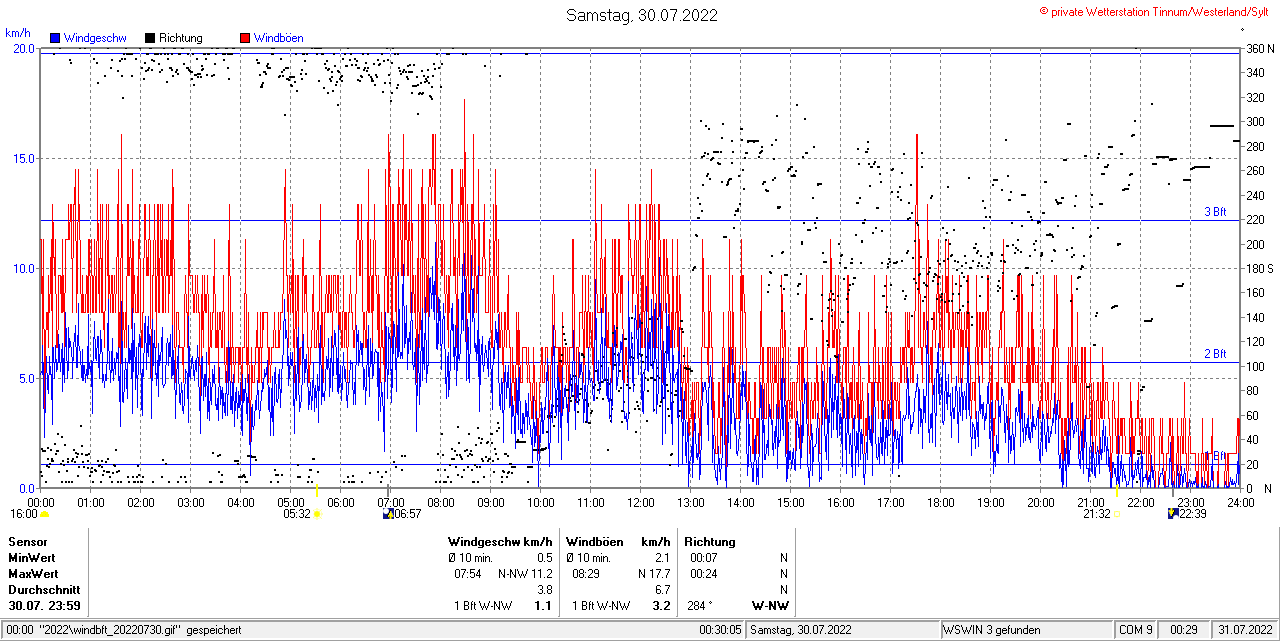Click the 07:54 max wind speed time
This screenshot has width=1280, height=641.
[469, 574]
